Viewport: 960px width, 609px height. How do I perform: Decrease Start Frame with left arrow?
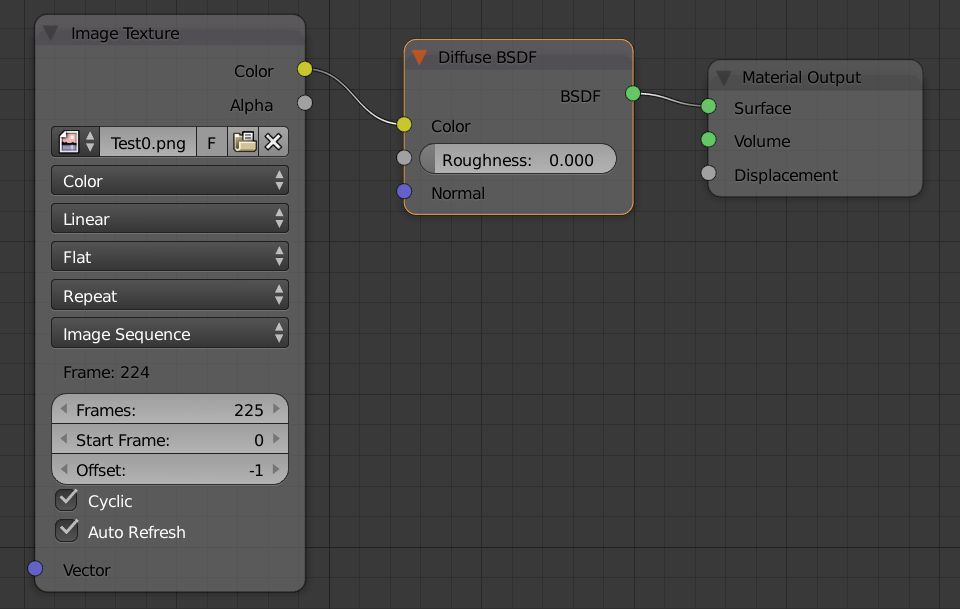[64, 439]
